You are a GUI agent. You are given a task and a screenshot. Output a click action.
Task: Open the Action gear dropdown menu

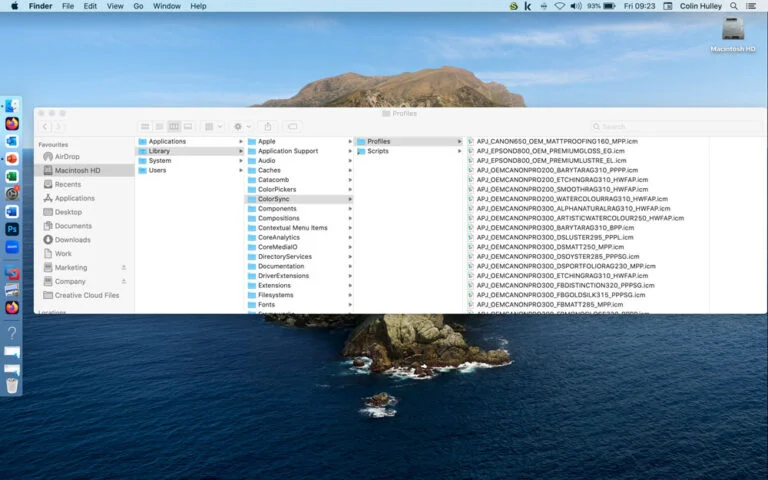click(241, 127)
